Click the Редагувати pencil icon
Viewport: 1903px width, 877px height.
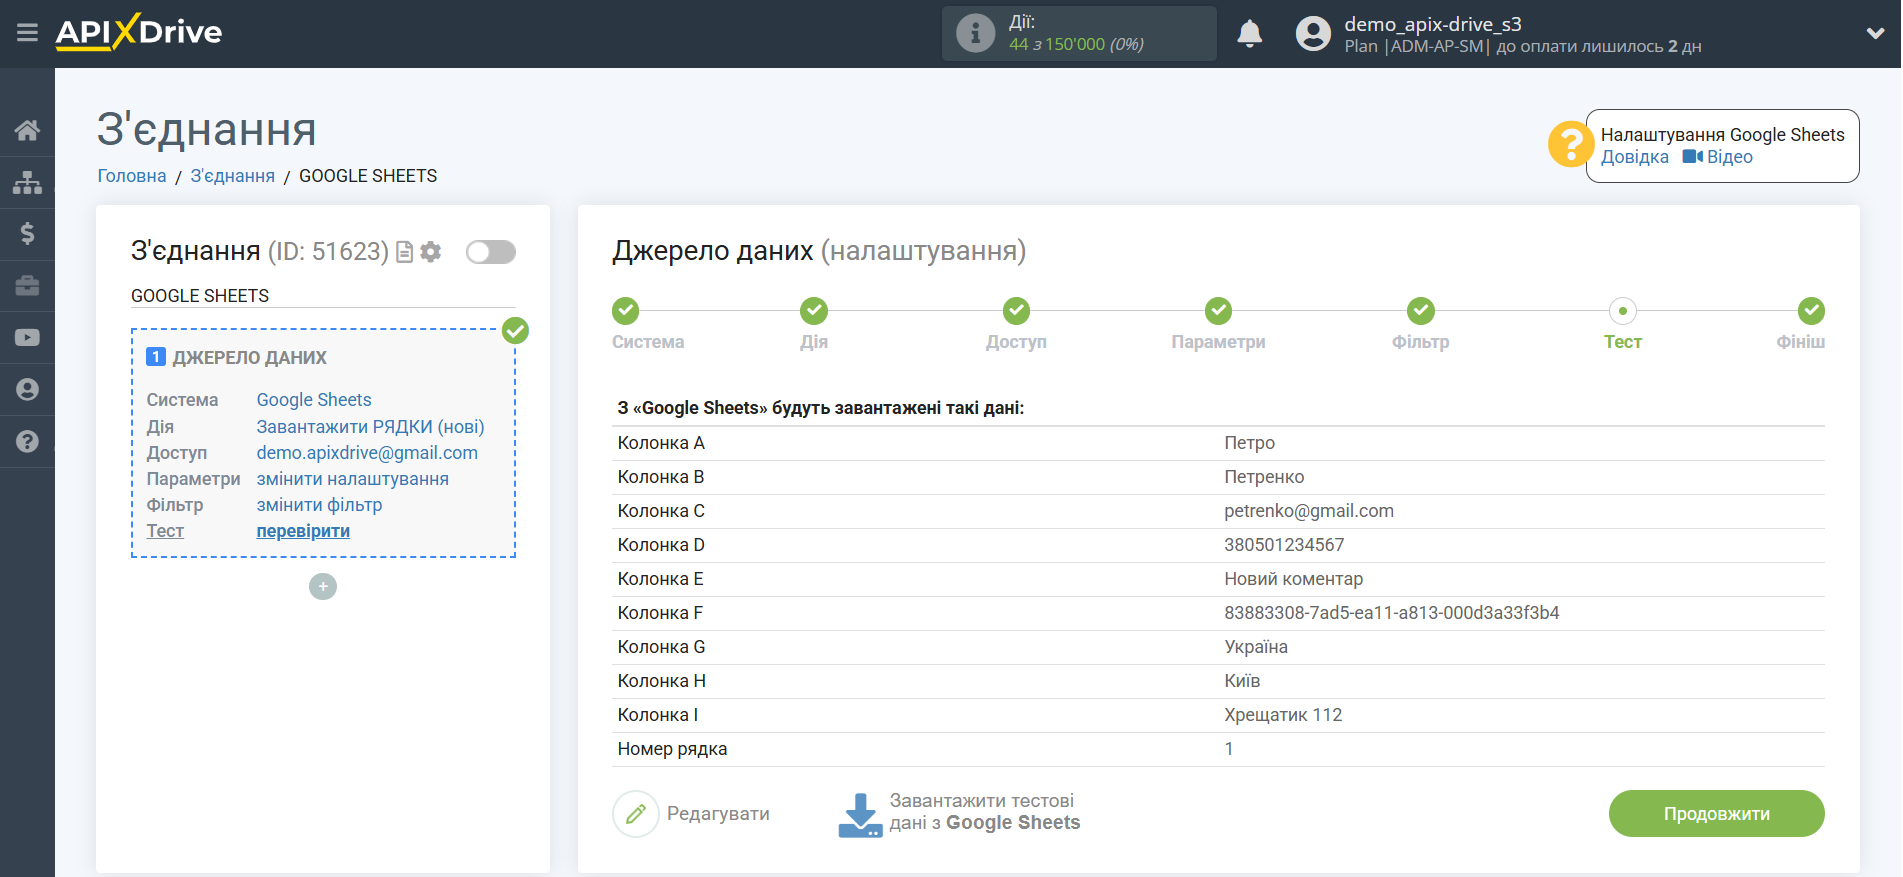click(636, 814)
